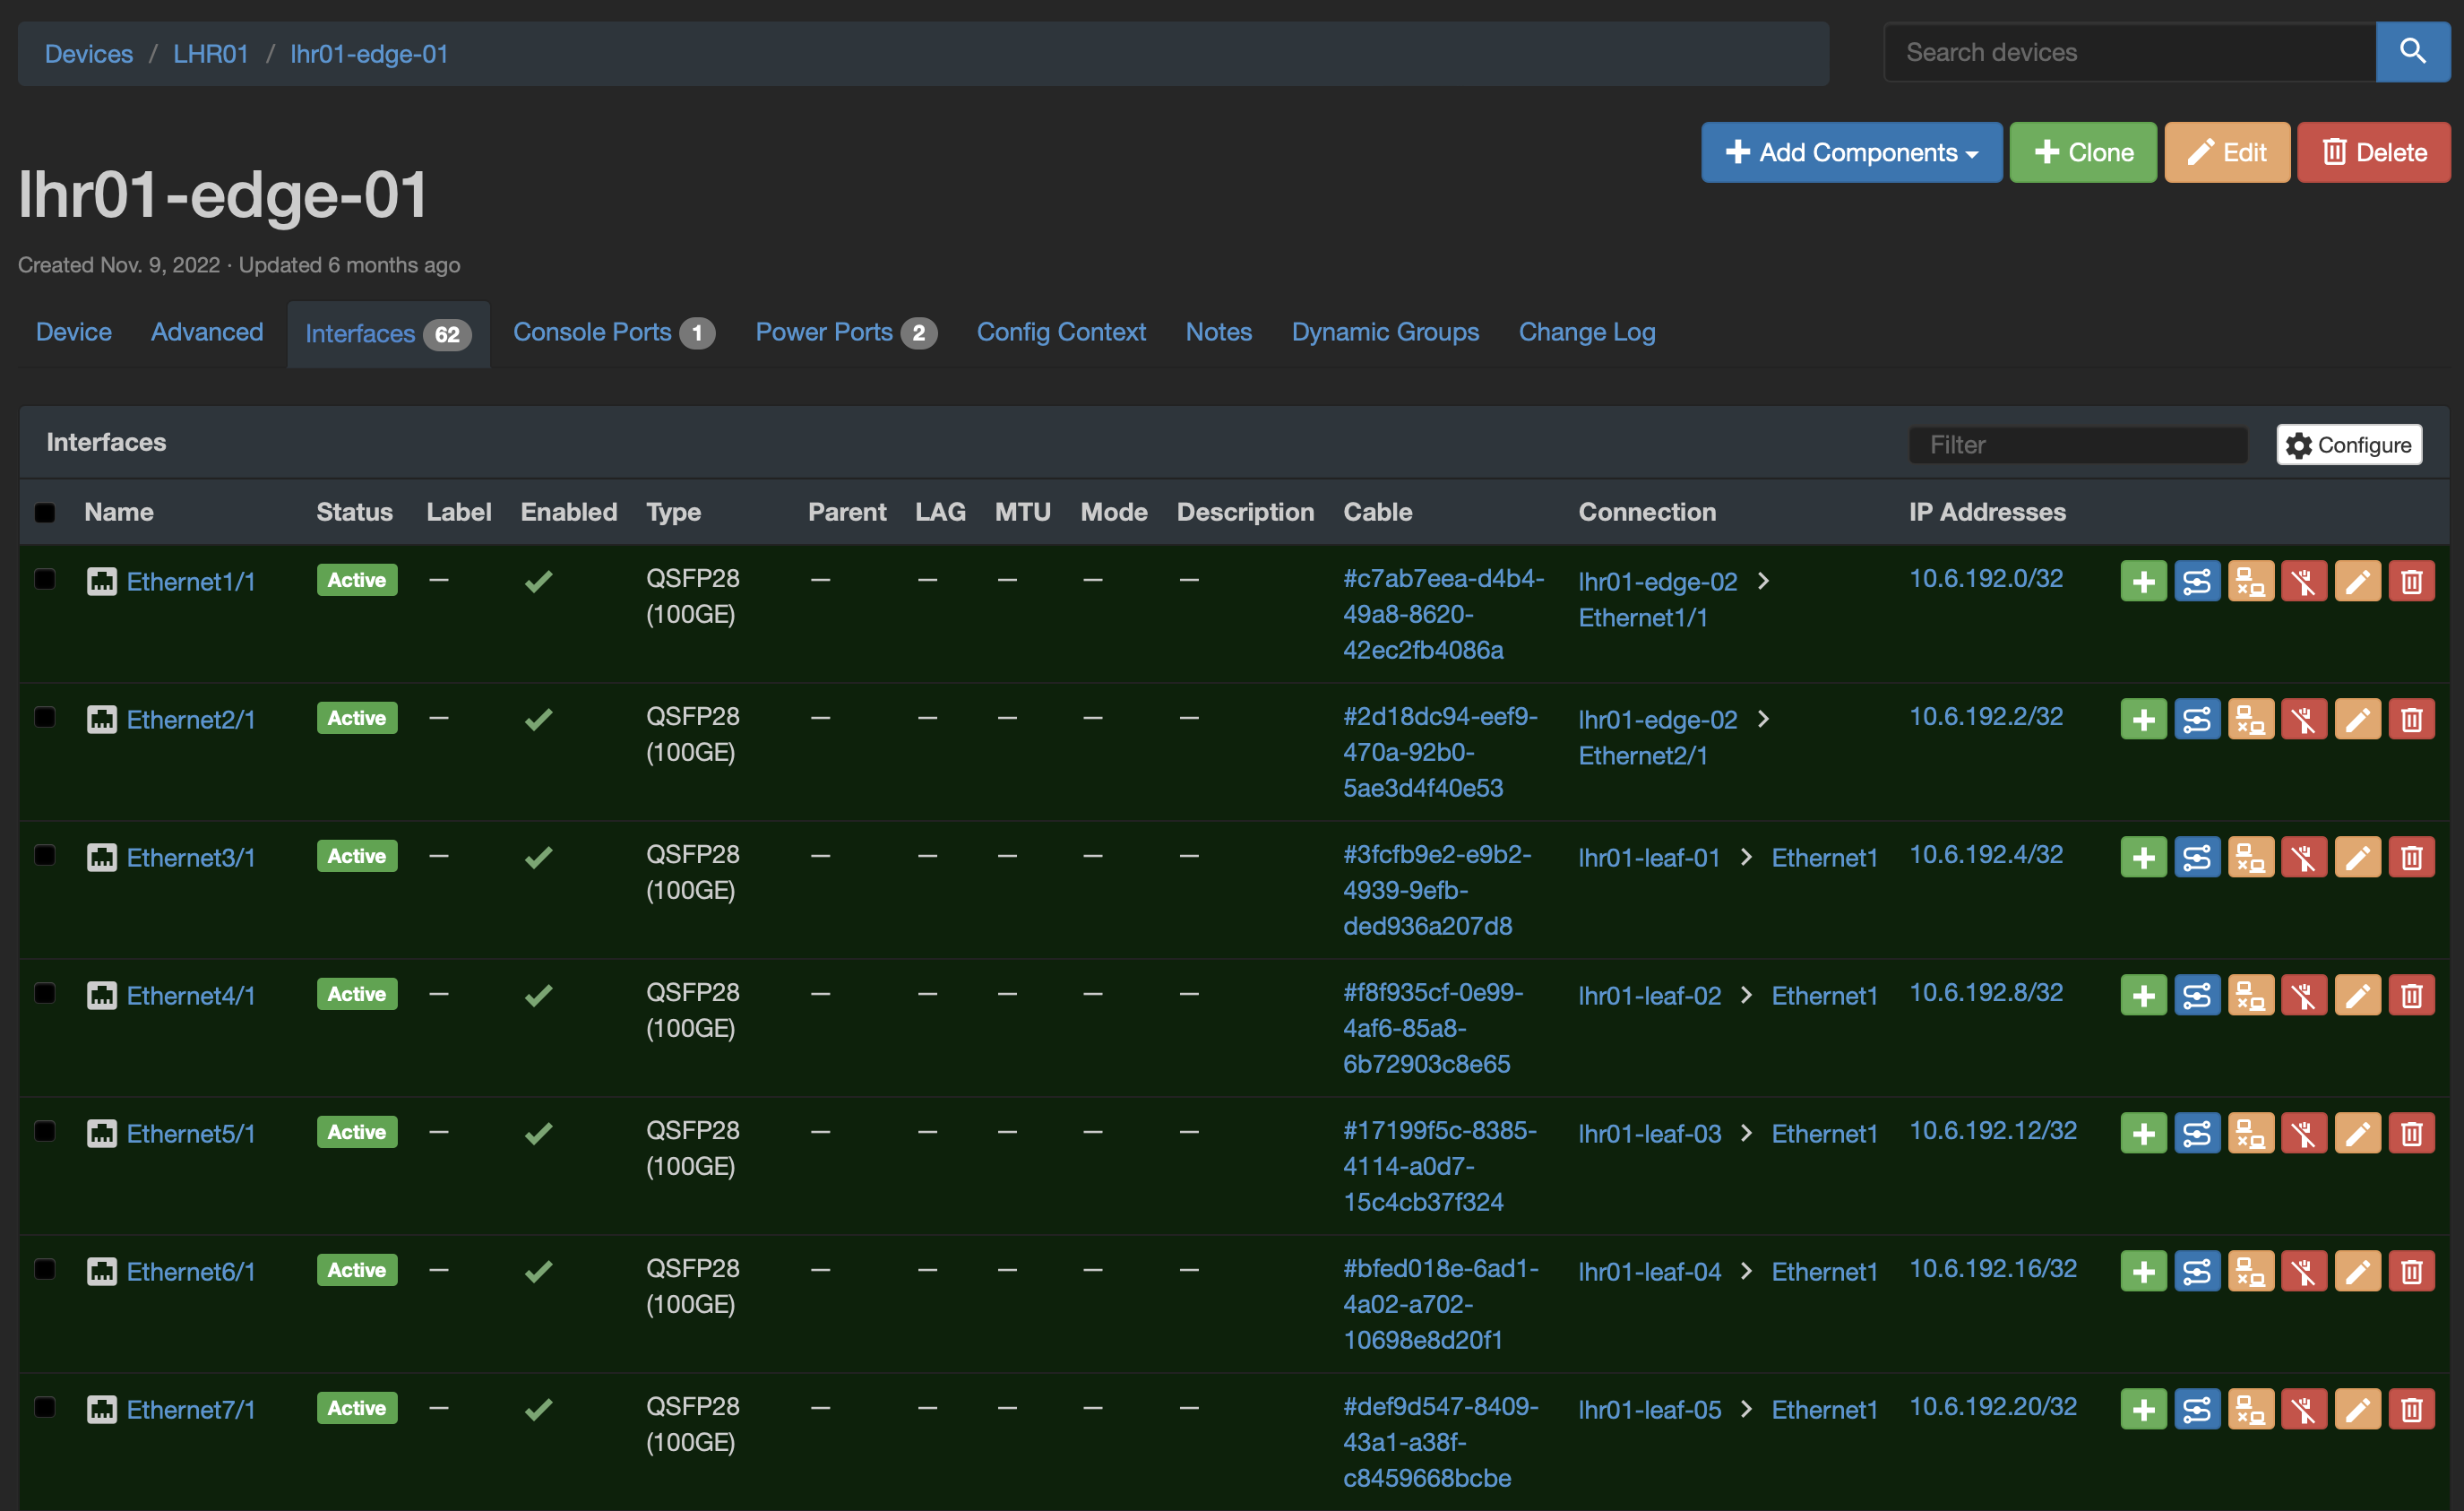Click the interface icon beside Ethernet7/1
This screenshot has width=2464, height=1511.
(101, 1409)
